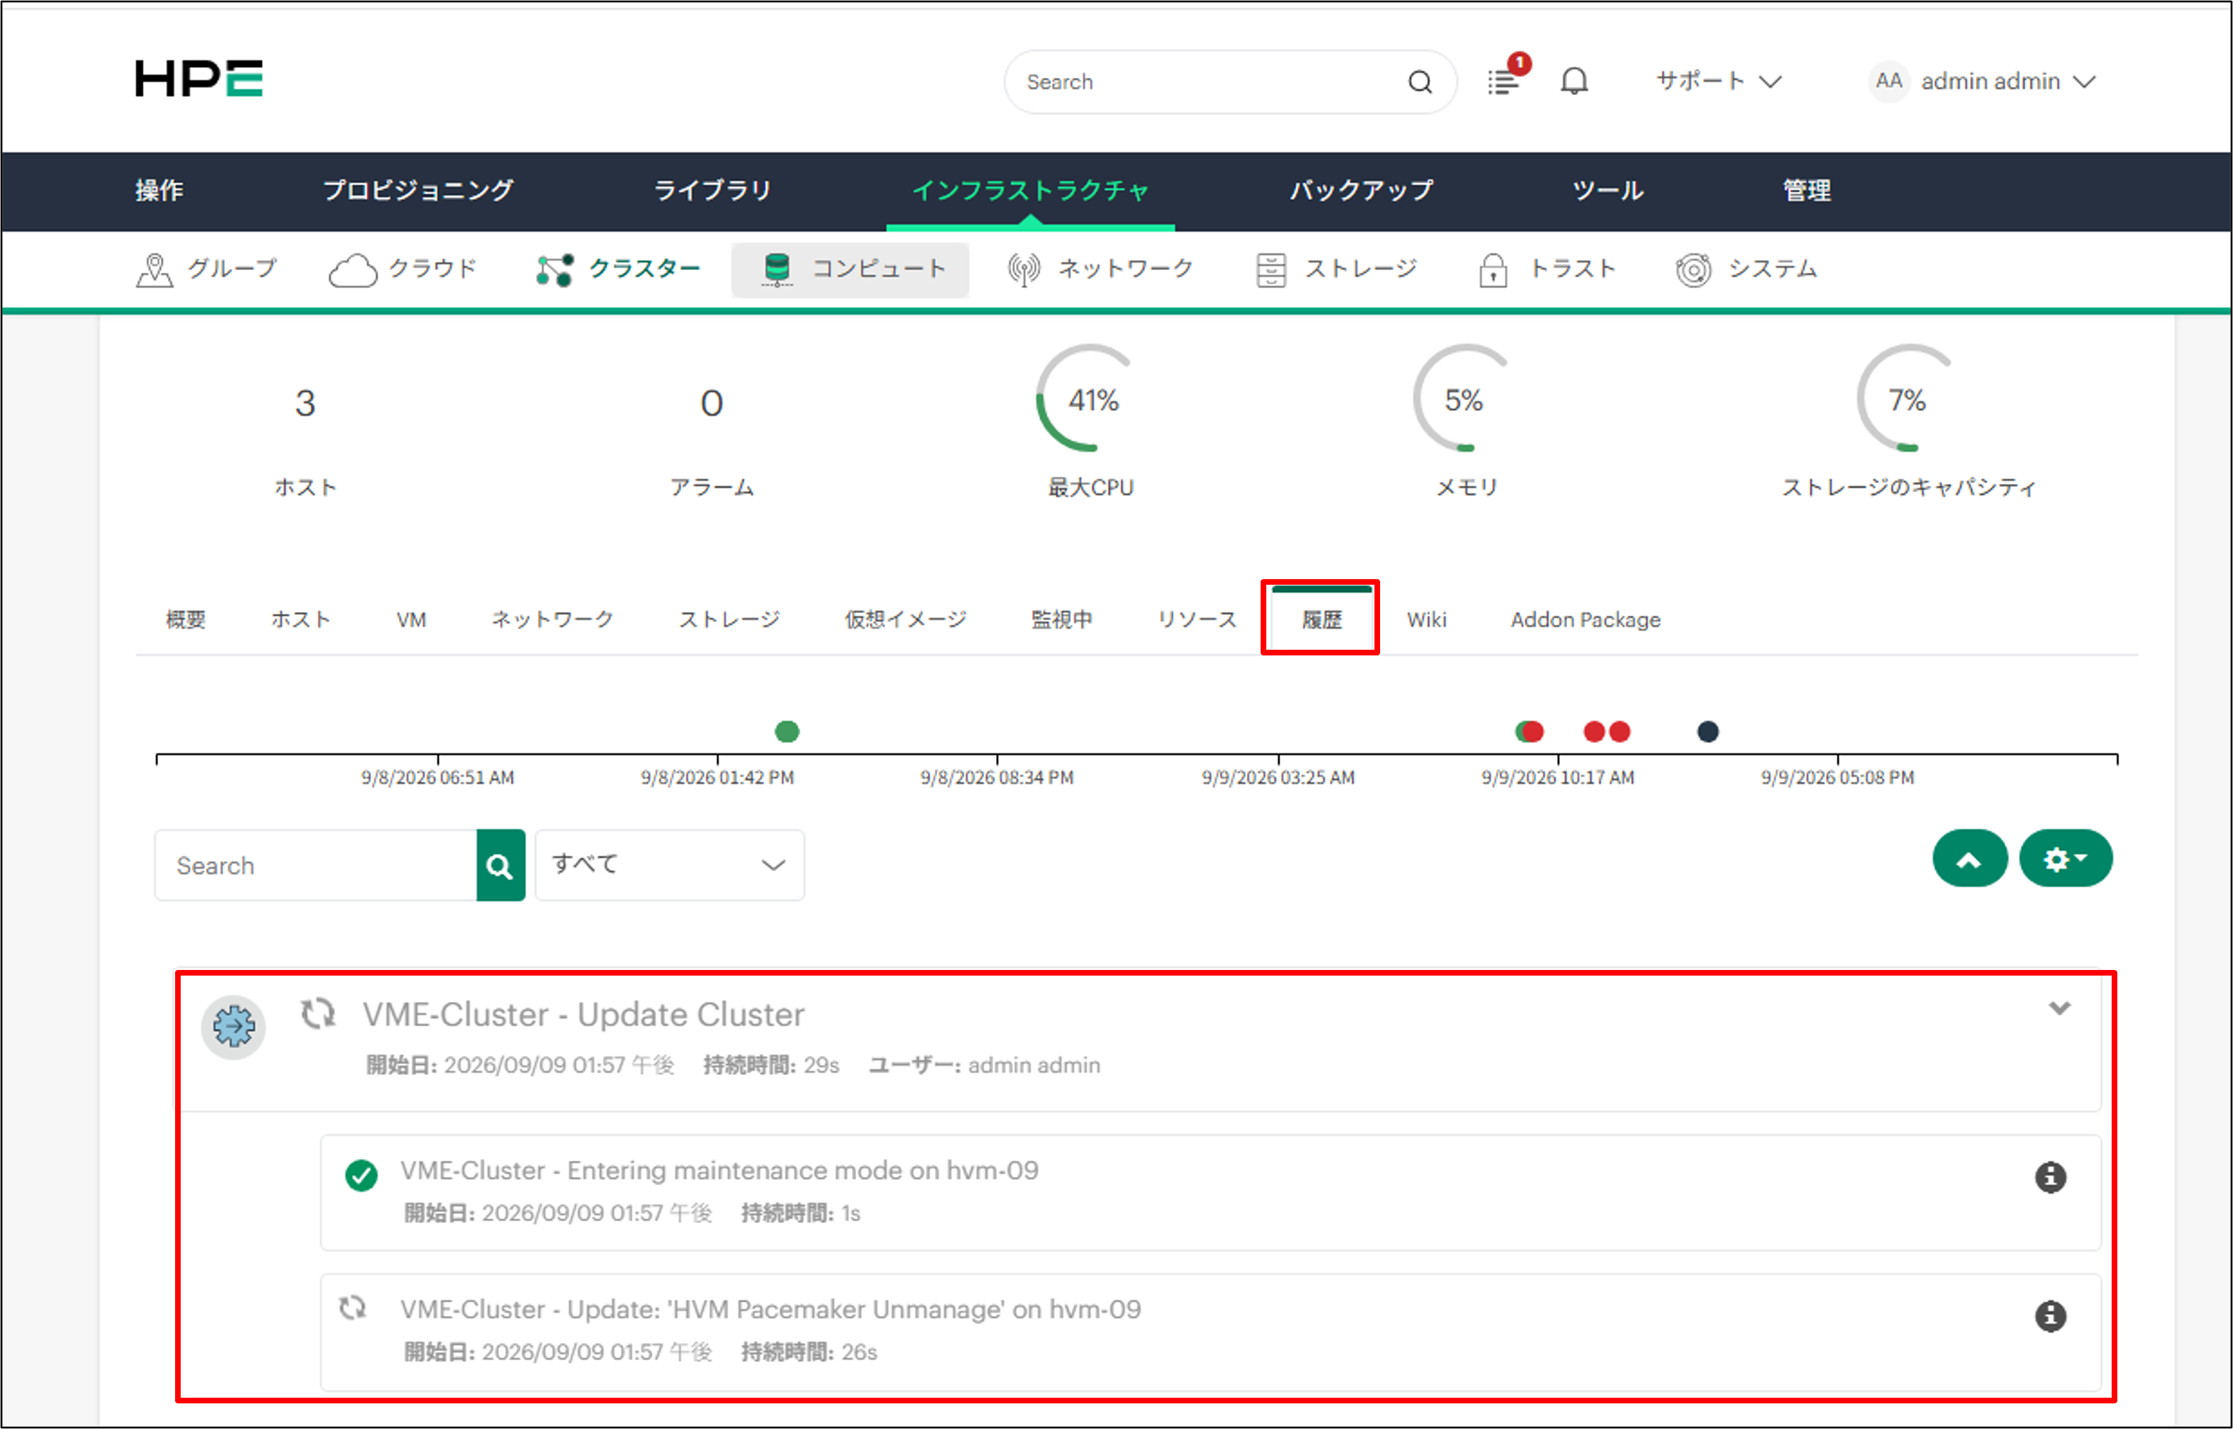Open the サポート dropdown menu
2233x1429 pixels.
[1718, 81]
